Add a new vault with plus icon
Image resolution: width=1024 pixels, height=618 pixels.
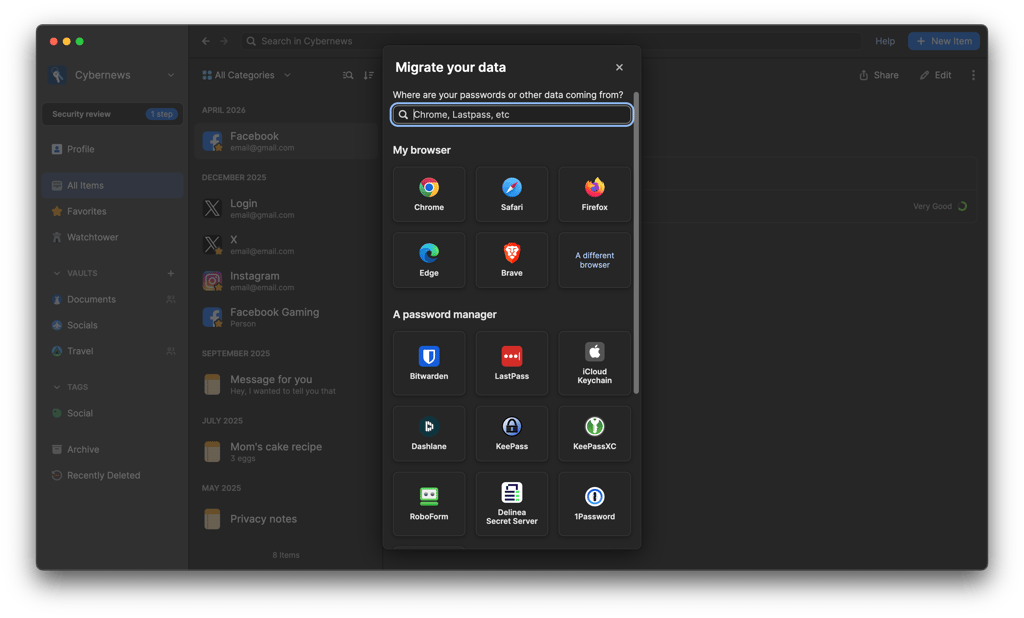pyautogui.click(x=170, y=273)
